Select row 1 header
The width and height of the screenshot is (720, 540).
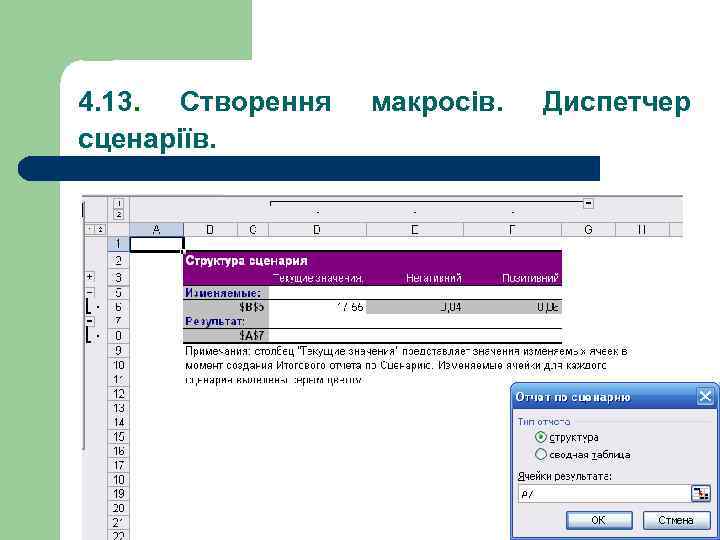click(118, 244)
